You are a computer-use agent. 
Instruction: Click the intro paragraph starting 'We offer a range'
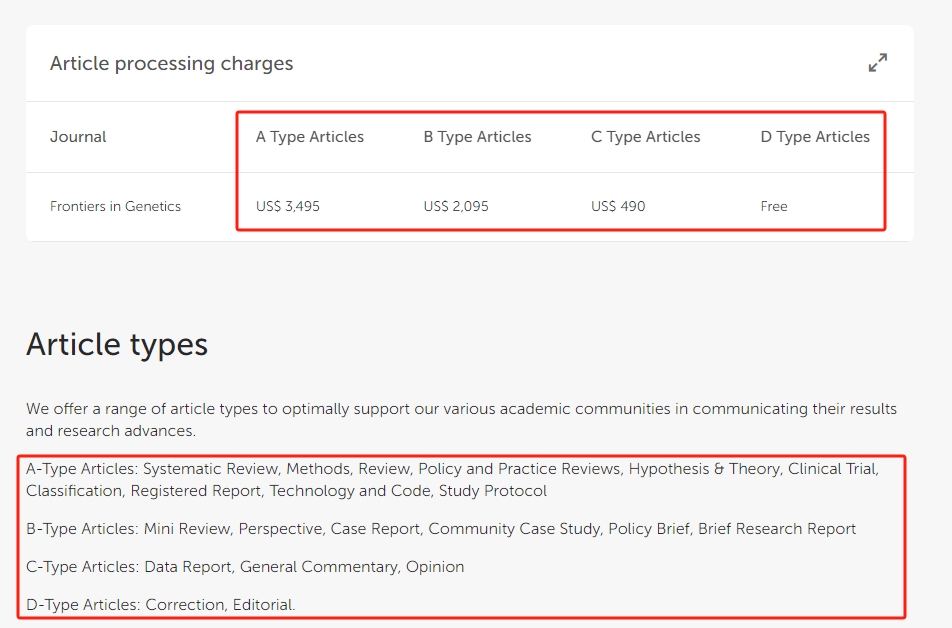[461, 420]
